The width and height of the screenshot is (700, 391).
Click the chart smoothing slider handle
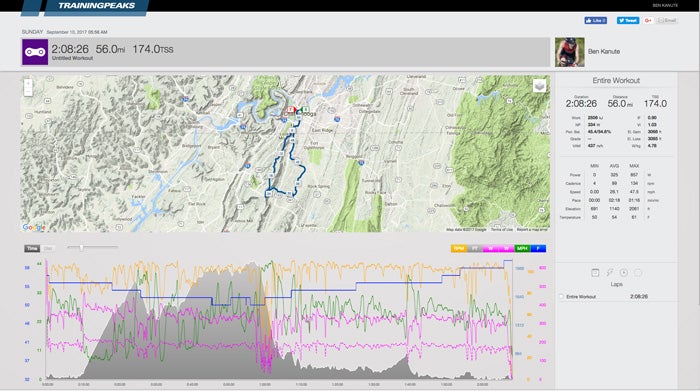pos(81,247)
